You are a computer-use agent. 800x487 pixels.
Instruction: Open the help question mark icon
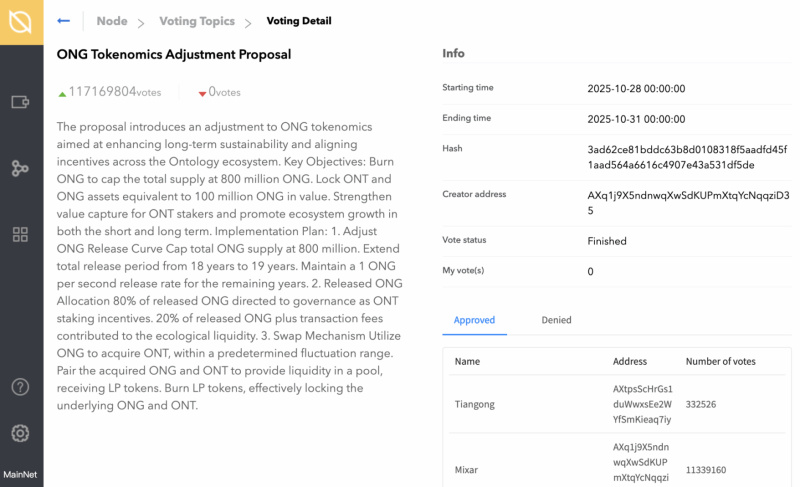(x=20, y=387)
